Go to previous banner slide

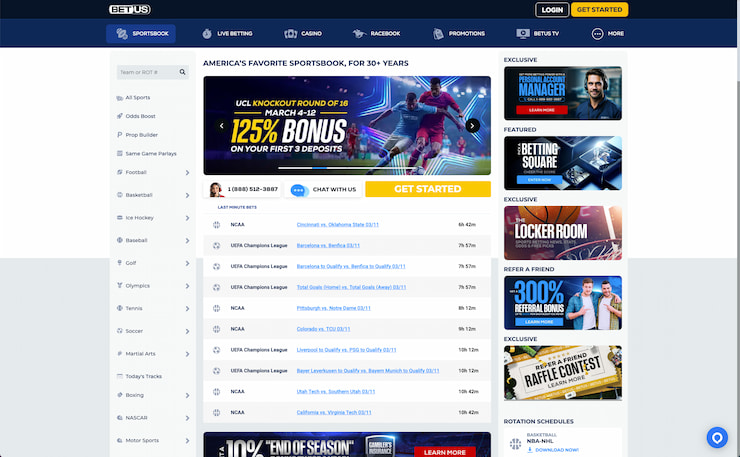[221, 126]
